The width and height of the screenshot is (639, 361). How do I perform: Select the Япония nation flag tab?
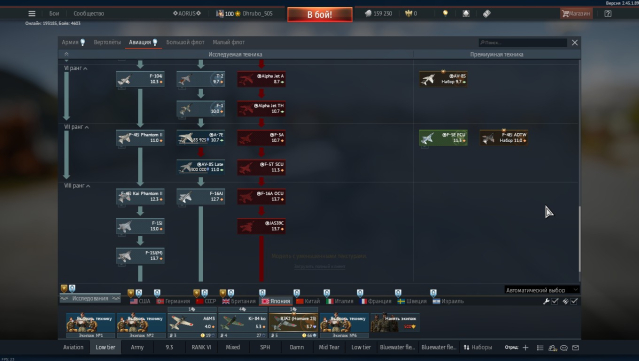click(x=276, y=301)
